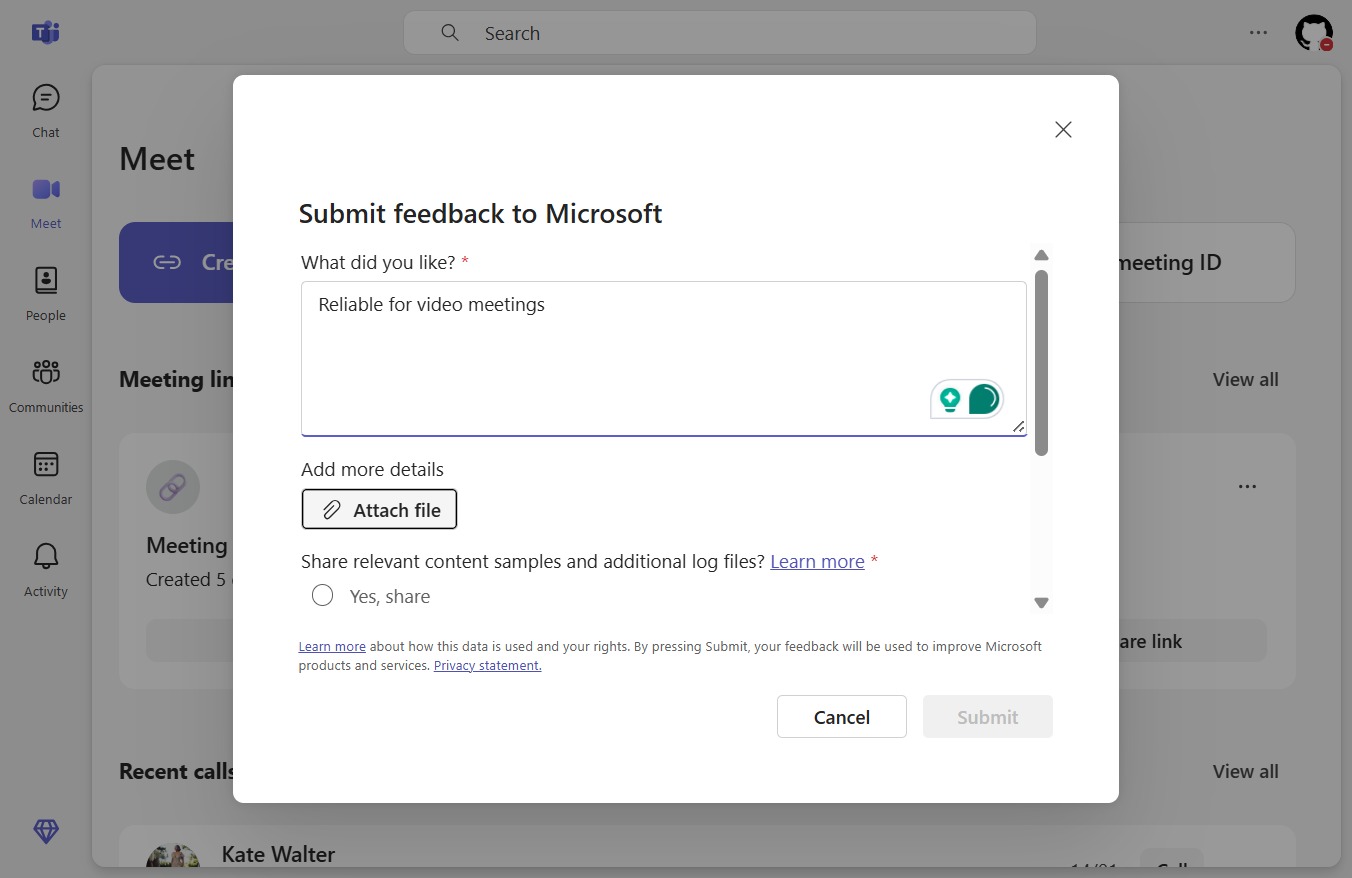Click the disabled Submit button

coord(988,717)
